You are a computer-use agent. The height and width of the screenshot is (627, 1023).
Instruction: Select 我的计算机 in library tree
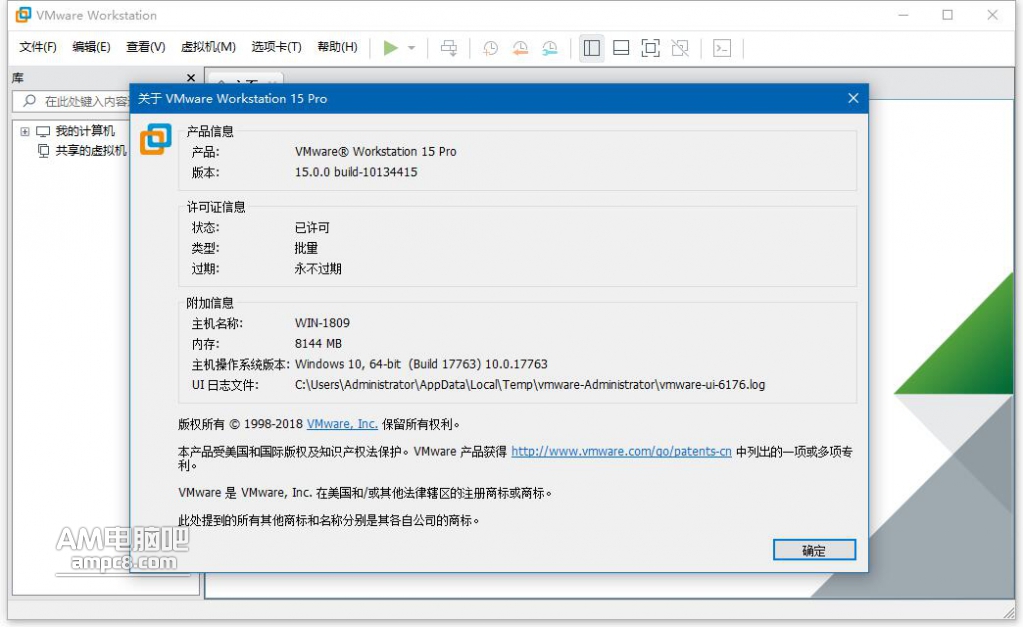tap(84, 131)
